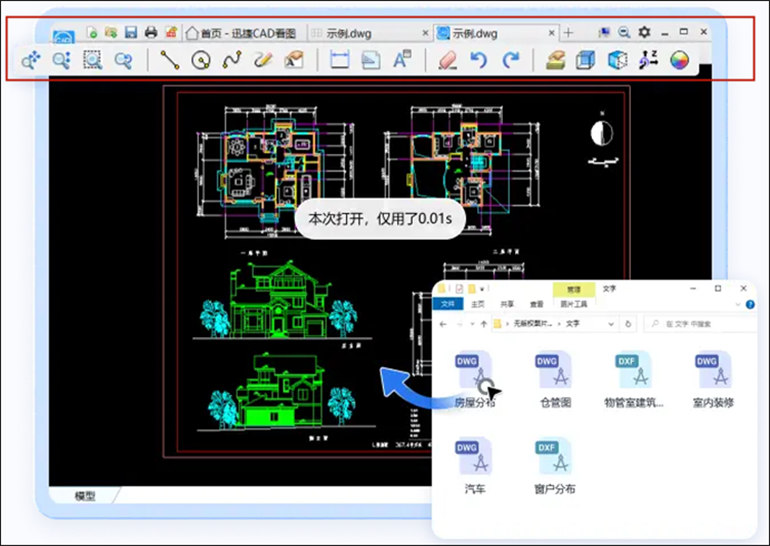Expand recent locations dropdown in Explorer

(x=472, y=324)
